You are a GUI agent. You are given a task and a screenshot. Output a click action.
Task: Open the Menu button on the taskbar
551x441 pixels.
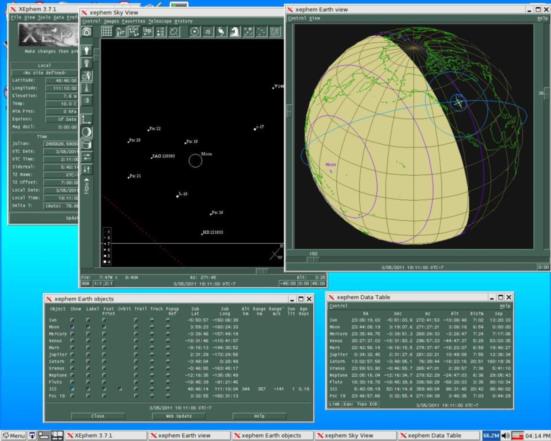click(x=13, y=436)
